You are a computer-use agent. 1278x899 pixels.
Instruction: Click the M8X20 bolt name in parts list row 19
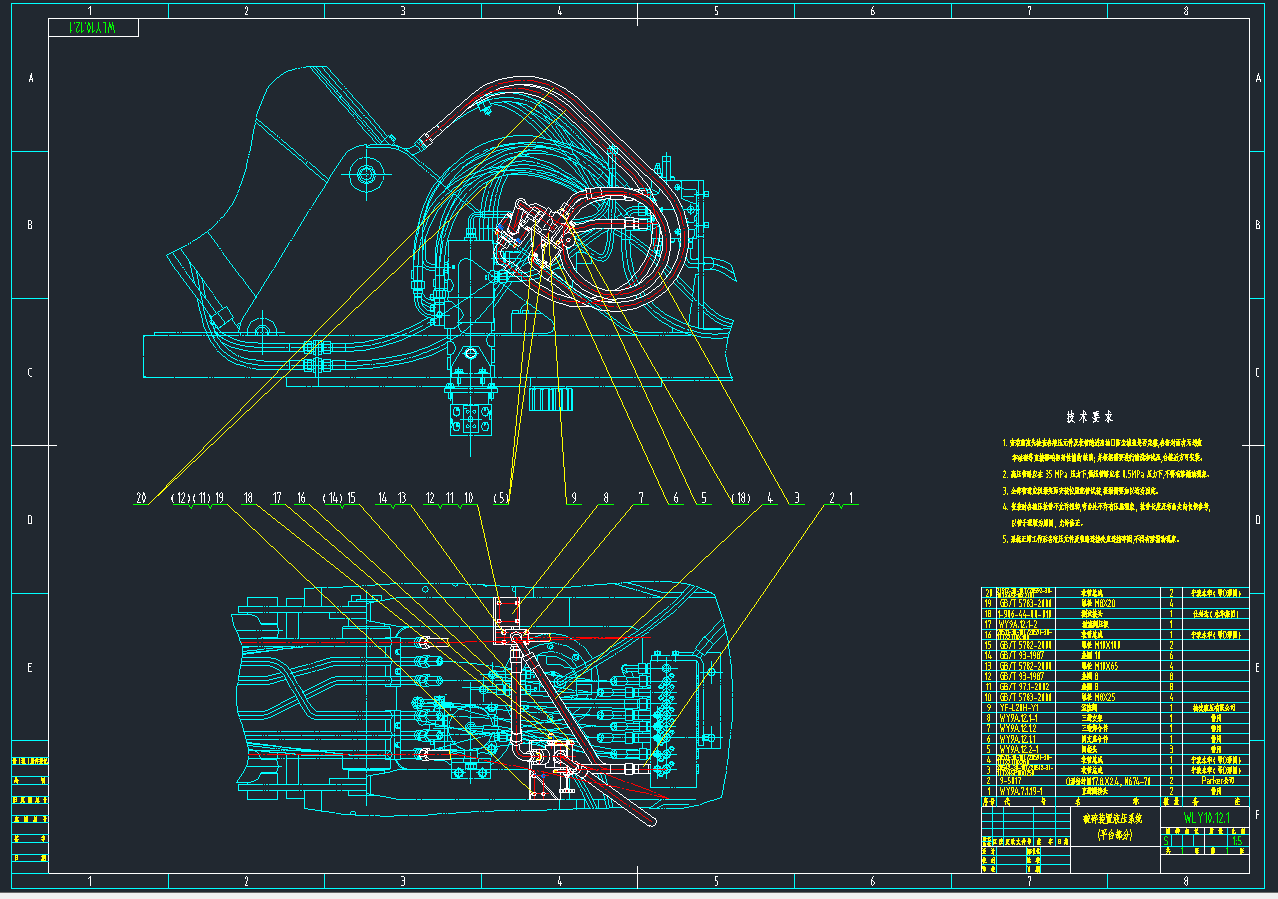pyautogui.click(x=1098, y=603)
